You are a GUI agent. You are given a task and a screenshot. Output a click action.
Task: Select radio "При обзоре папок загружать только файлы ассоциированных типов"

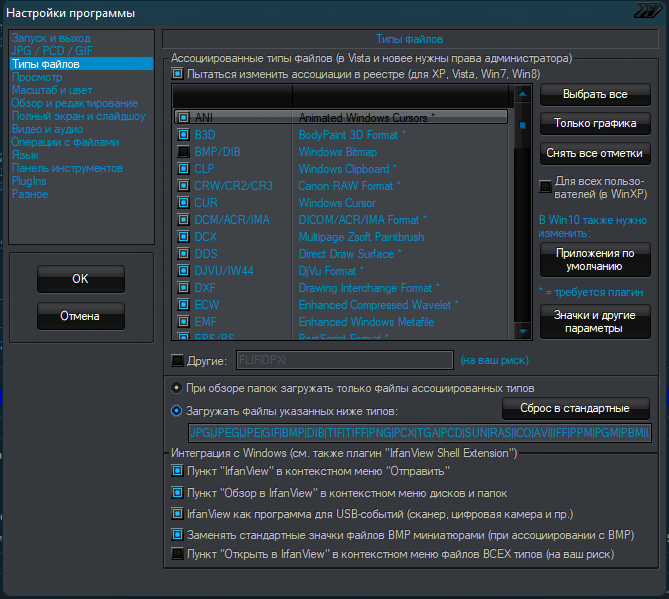click(177, 387)
